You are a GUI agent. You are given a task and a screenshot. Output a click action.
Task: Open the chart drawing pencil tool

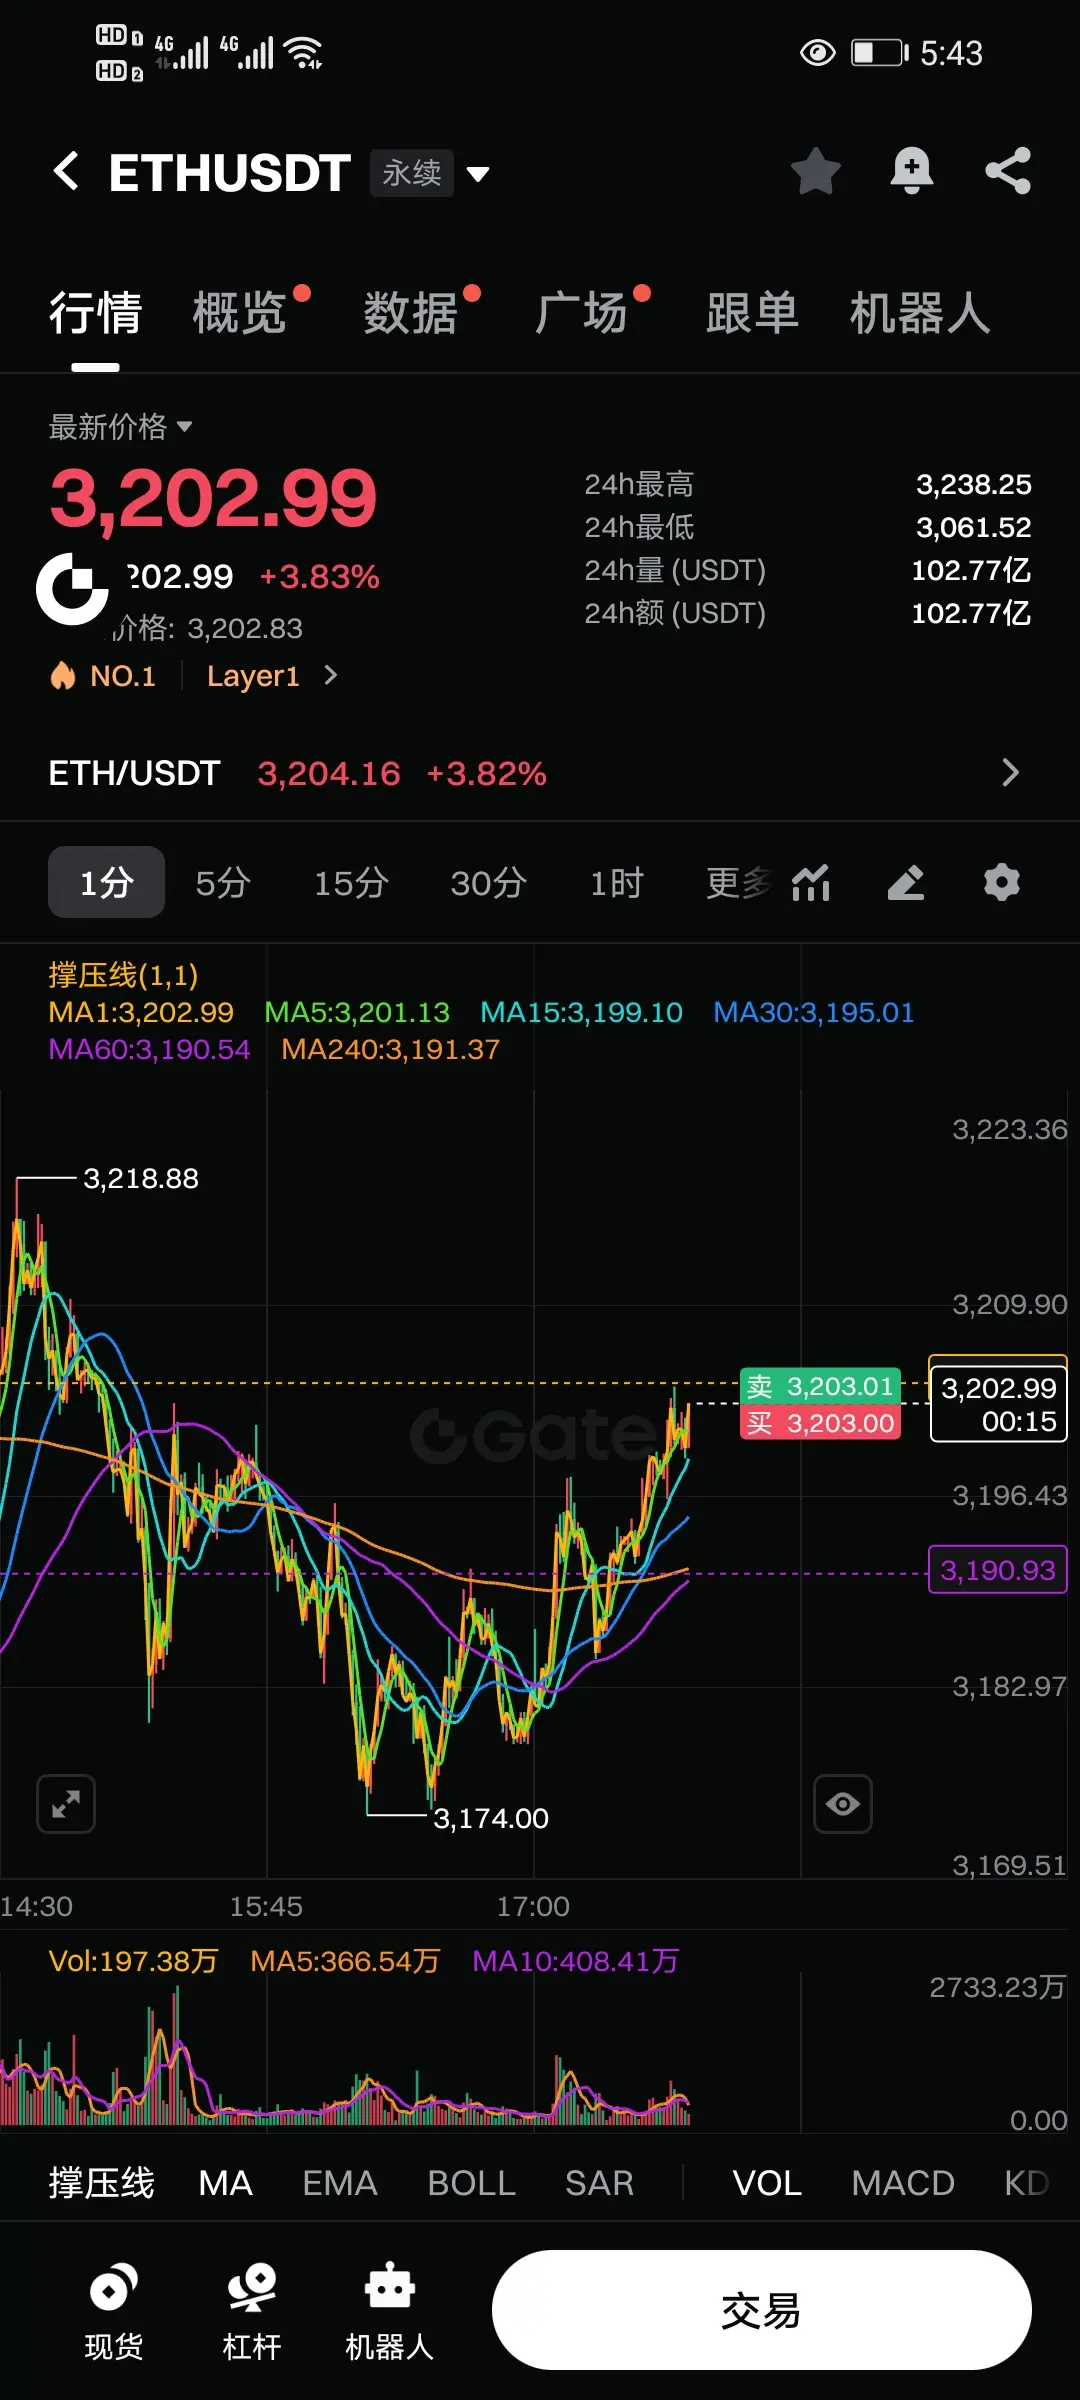tap(906, 883)
